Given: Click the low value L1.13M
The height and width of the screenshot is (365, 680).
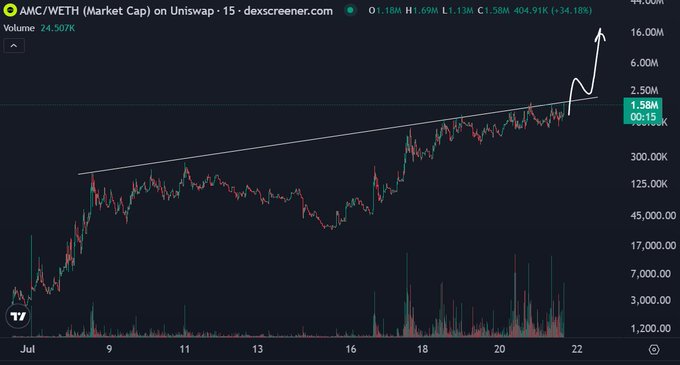Looking at the screenshot, I should coord(458,10).
